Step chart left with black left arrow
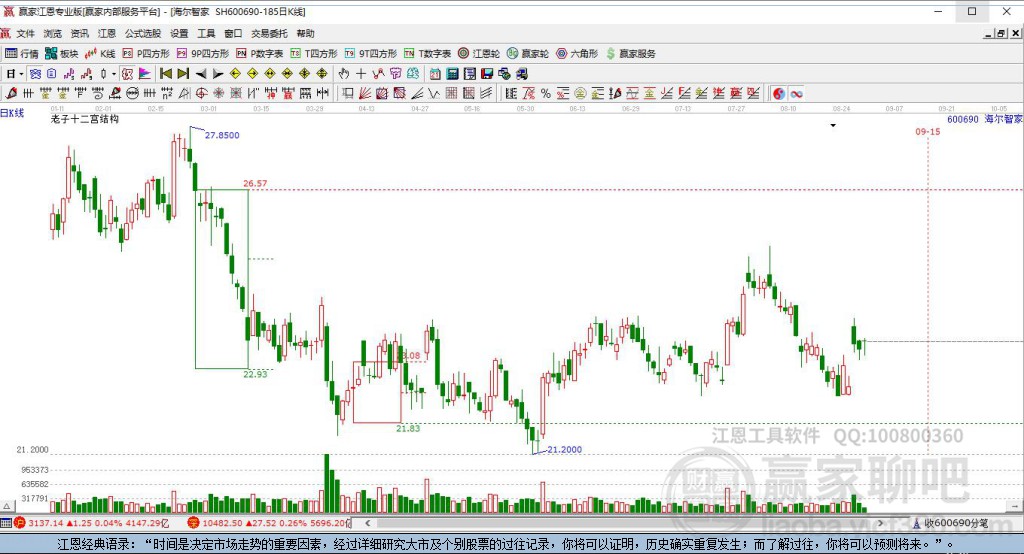Viewport: 1024px width, 554px height. tap(201, 74)
